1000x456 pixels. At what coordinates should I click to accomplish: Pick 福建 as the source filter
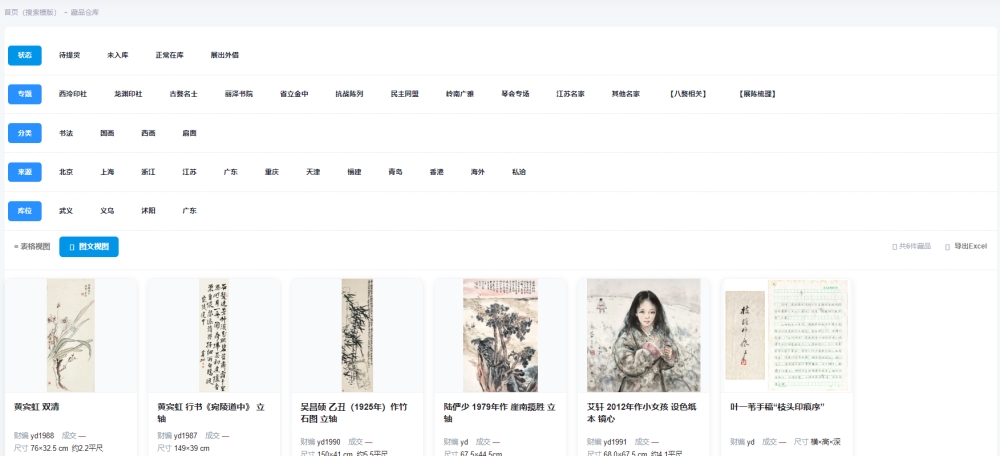point(354,172)
